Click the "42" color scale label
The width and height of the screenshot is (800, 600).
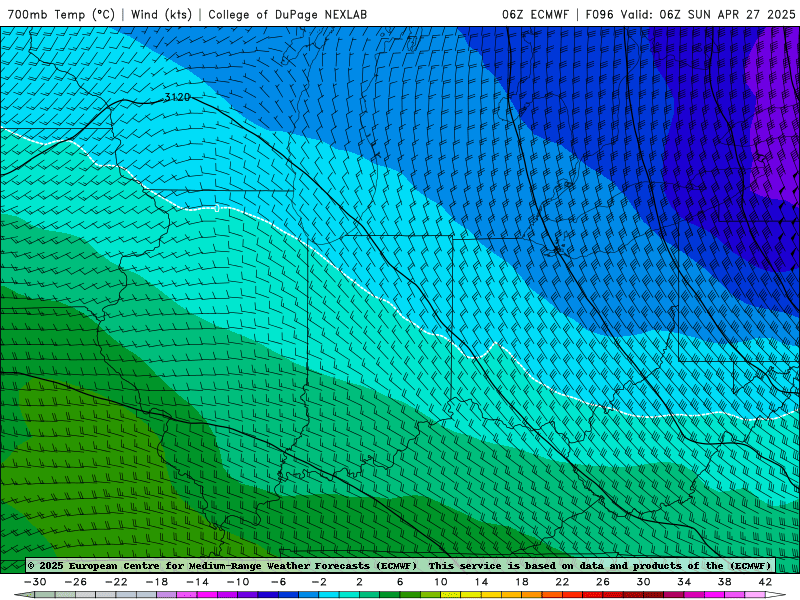(x=765, y=582)
